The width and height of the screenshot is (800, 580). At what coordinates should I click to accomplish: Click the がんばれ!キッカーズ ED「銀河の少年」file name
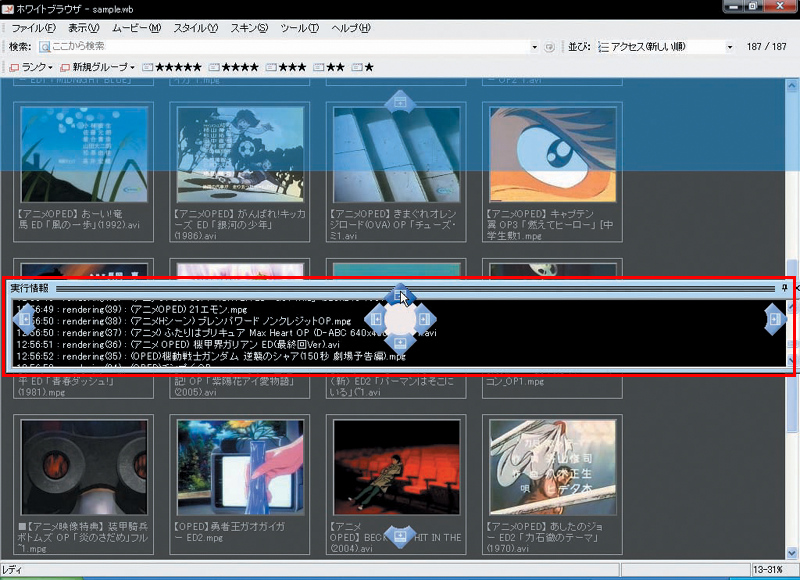240,225
